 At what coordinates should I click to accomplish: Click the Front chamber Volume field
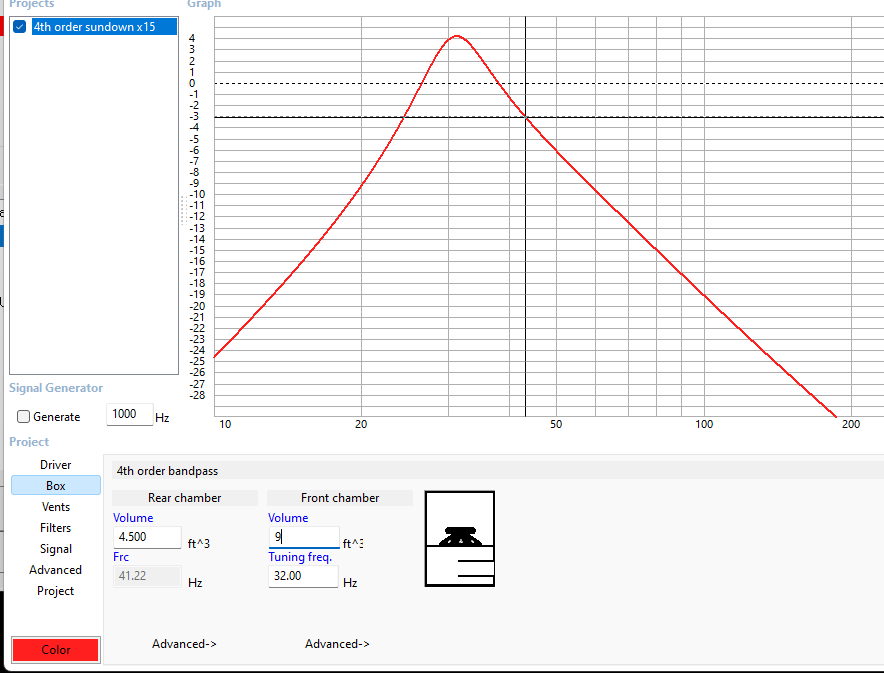304,537
